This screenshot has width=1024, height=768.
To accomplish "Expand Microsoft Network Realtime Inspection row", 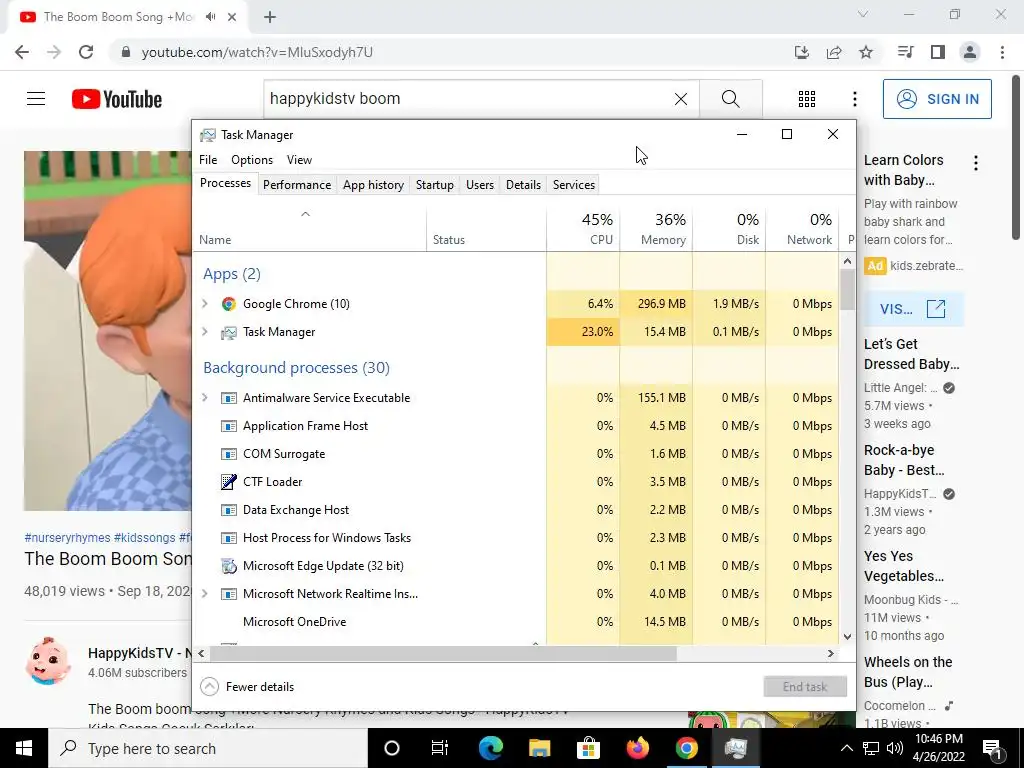I will click(204, 594).
